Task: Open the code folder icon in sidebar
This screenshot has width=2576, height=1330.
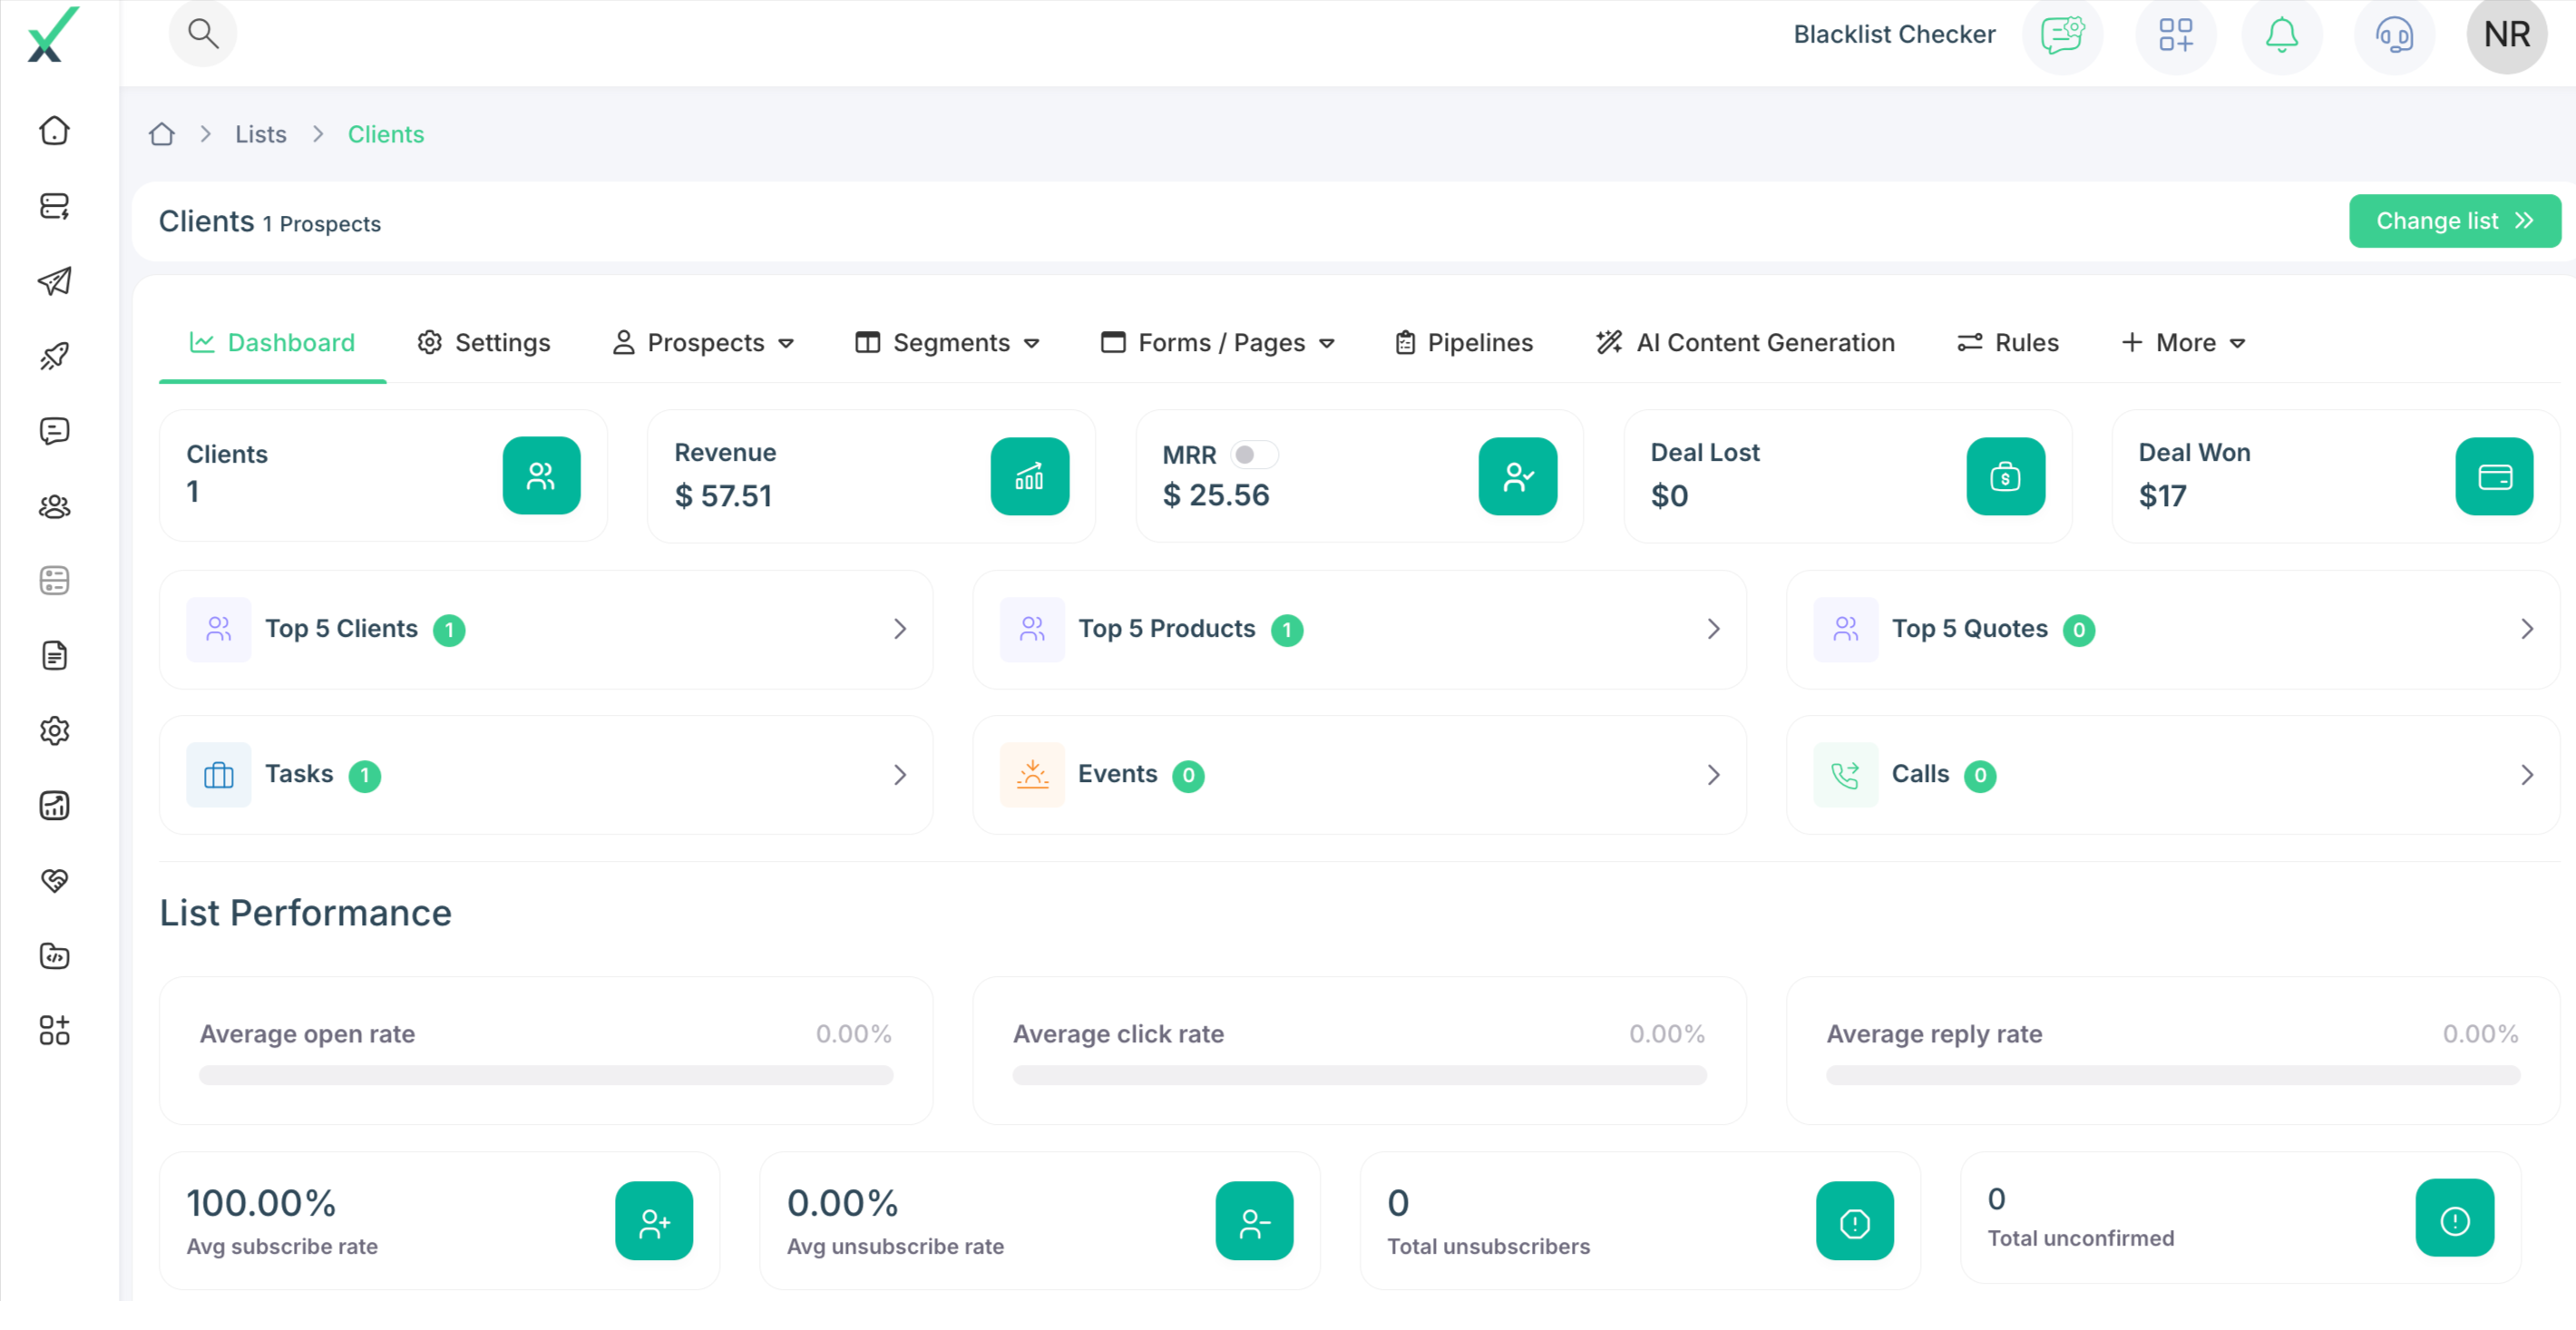Action: [54, 956]
